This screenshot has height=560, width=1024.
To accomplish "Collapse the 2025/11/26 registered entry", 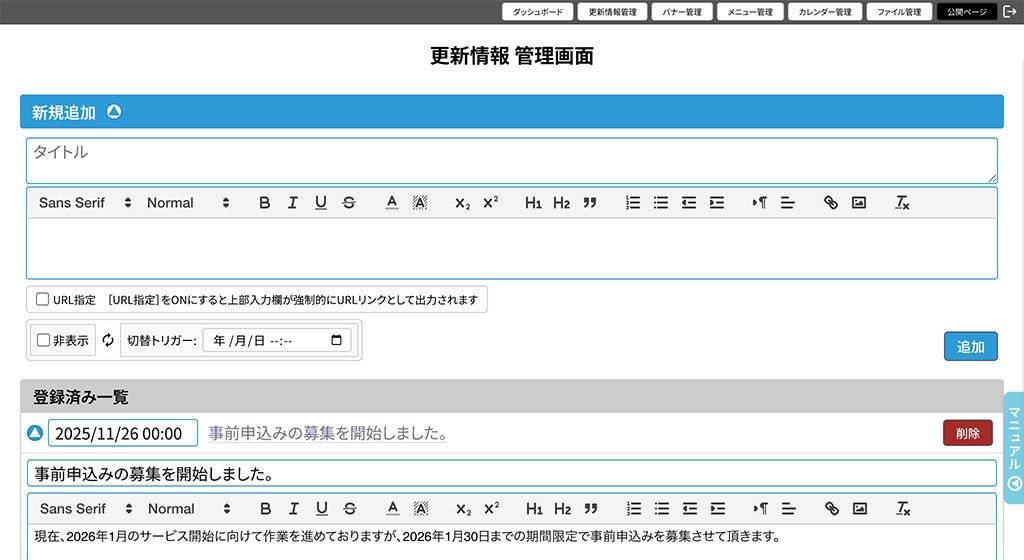I will [35, 433].
